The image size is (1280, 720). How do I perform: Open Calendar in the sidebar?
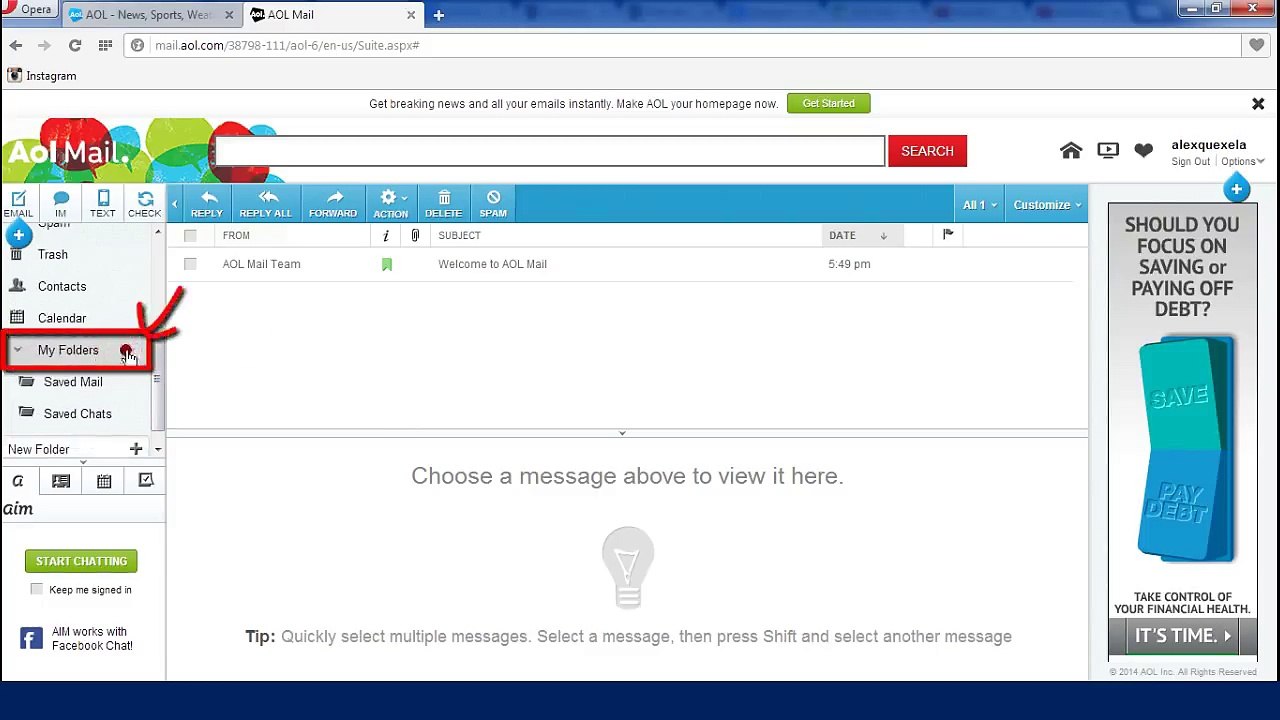coord(62,319)
